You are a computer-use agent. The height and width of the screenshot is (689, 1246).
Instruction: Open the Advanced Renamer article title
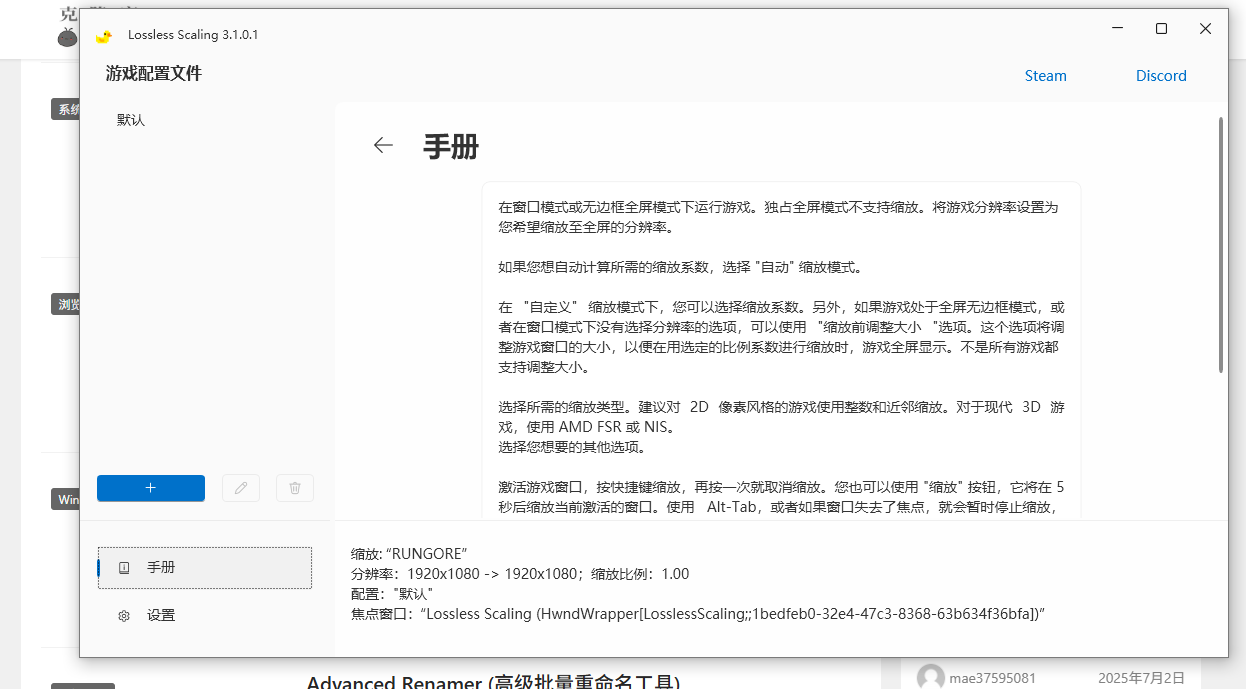pyautogui.click(x=493, y=682)
